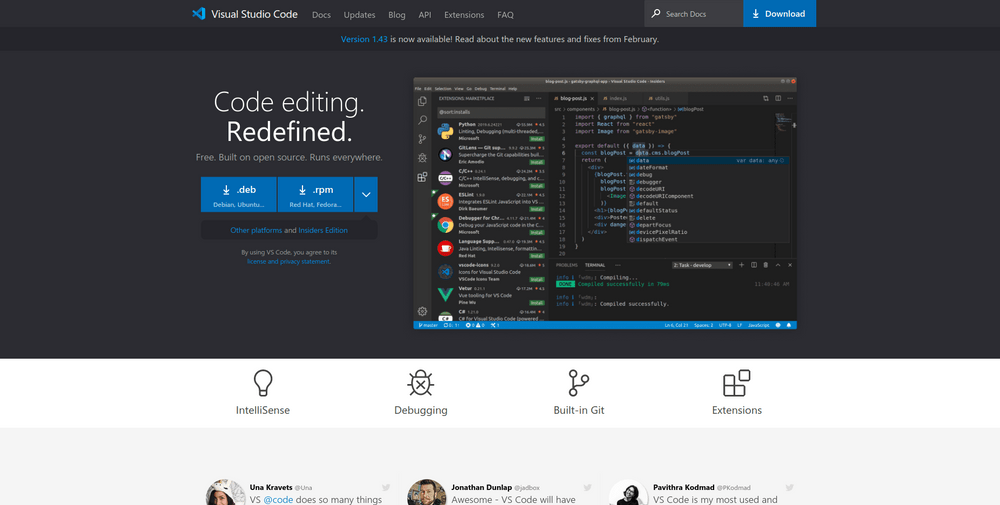This screenshot has width=1000, height=505.
Task: Click the Source Control icon in screenshot's activity bar
Action: pyautogui.click(x=422, y=139)
